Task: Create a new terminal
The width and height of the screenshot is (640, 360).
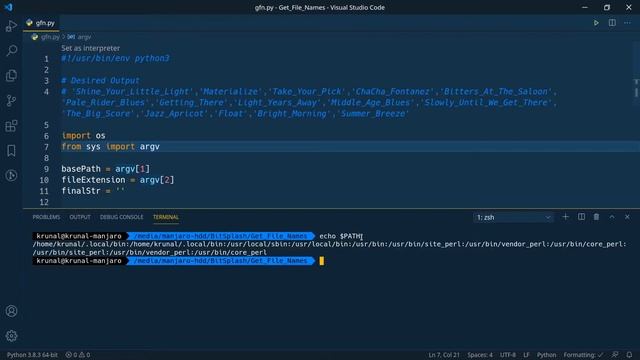Action: (565, 217)
